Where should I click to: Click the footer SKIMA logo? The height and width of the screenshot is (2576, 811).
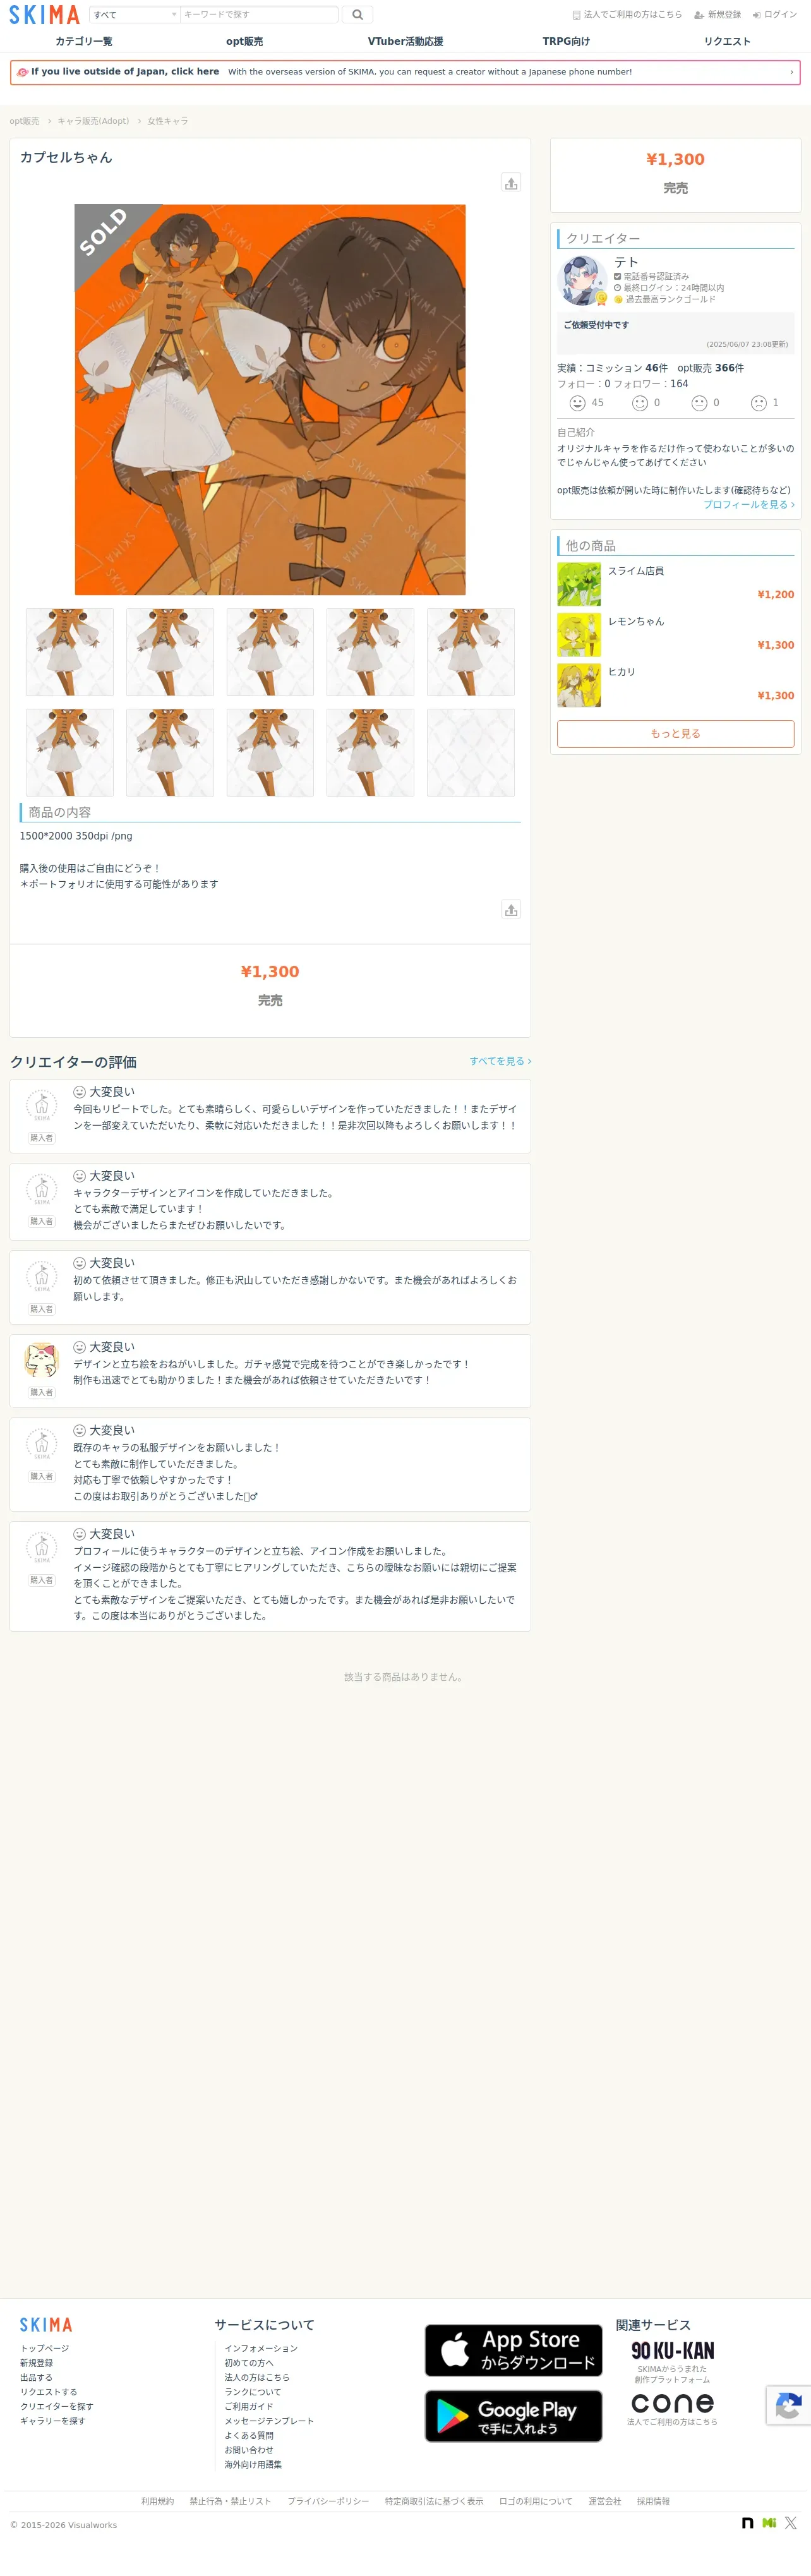[x=46, y=2325]
